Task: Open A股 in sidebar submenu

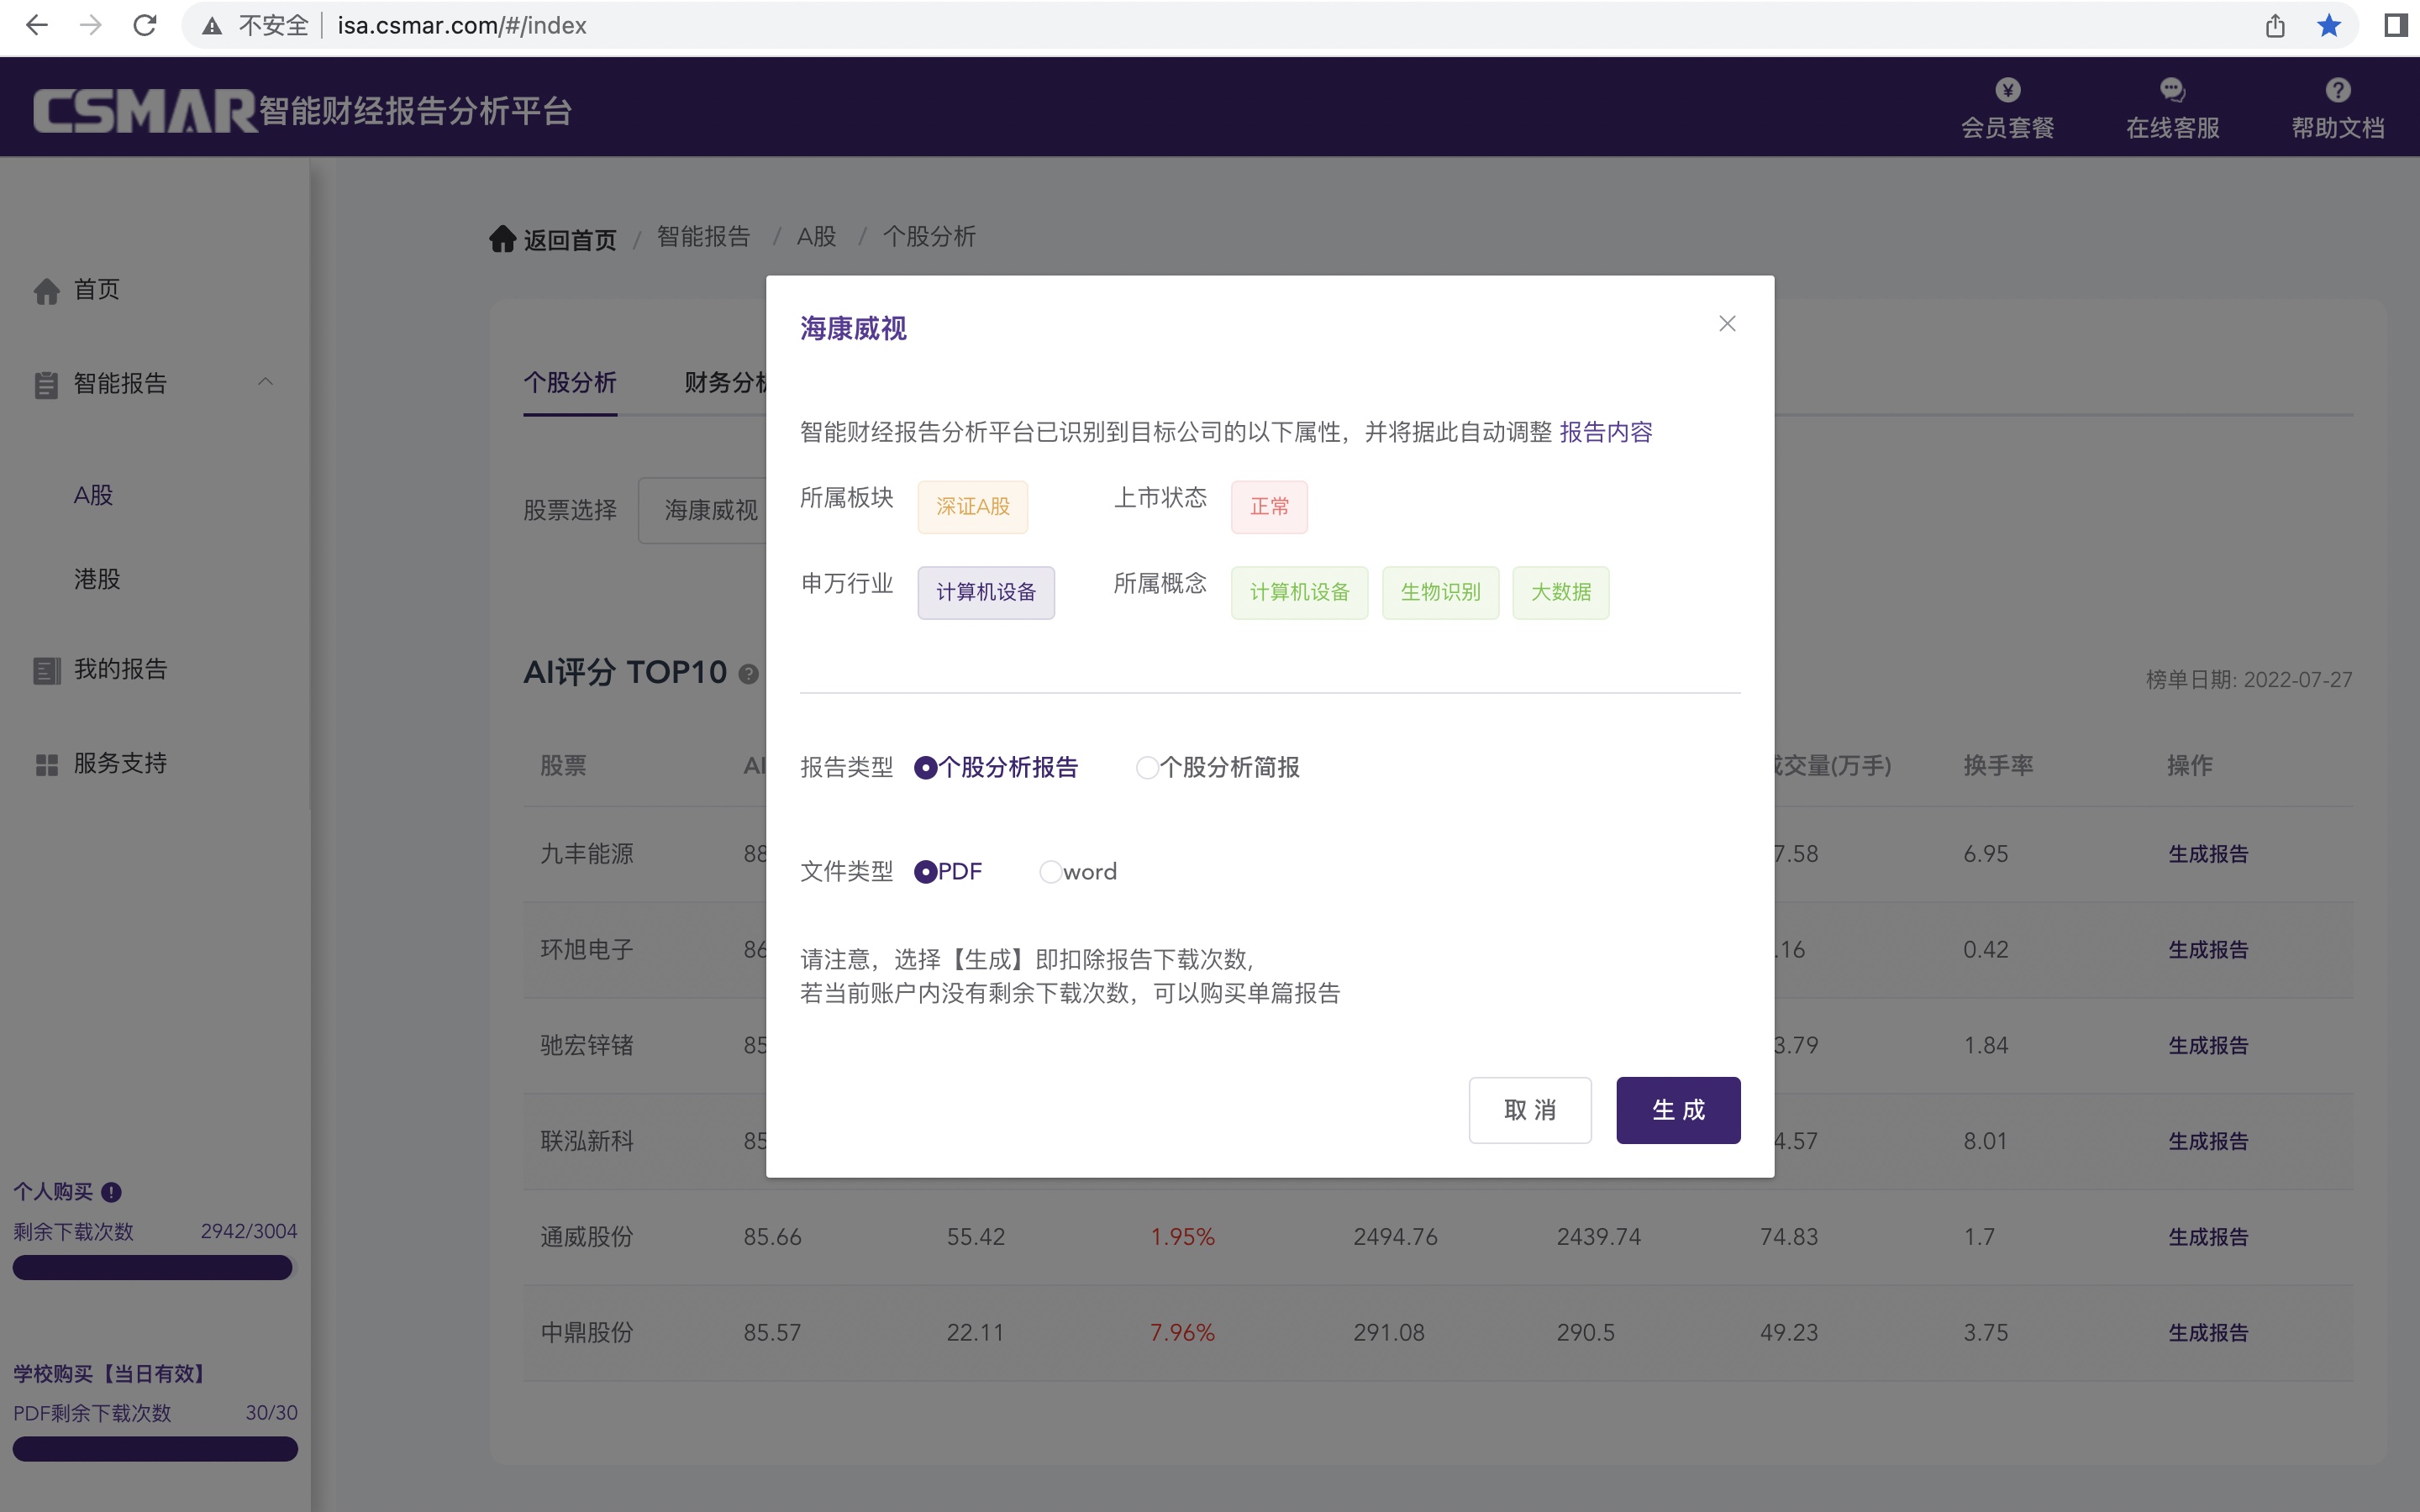Action: [x=93, y=495]
